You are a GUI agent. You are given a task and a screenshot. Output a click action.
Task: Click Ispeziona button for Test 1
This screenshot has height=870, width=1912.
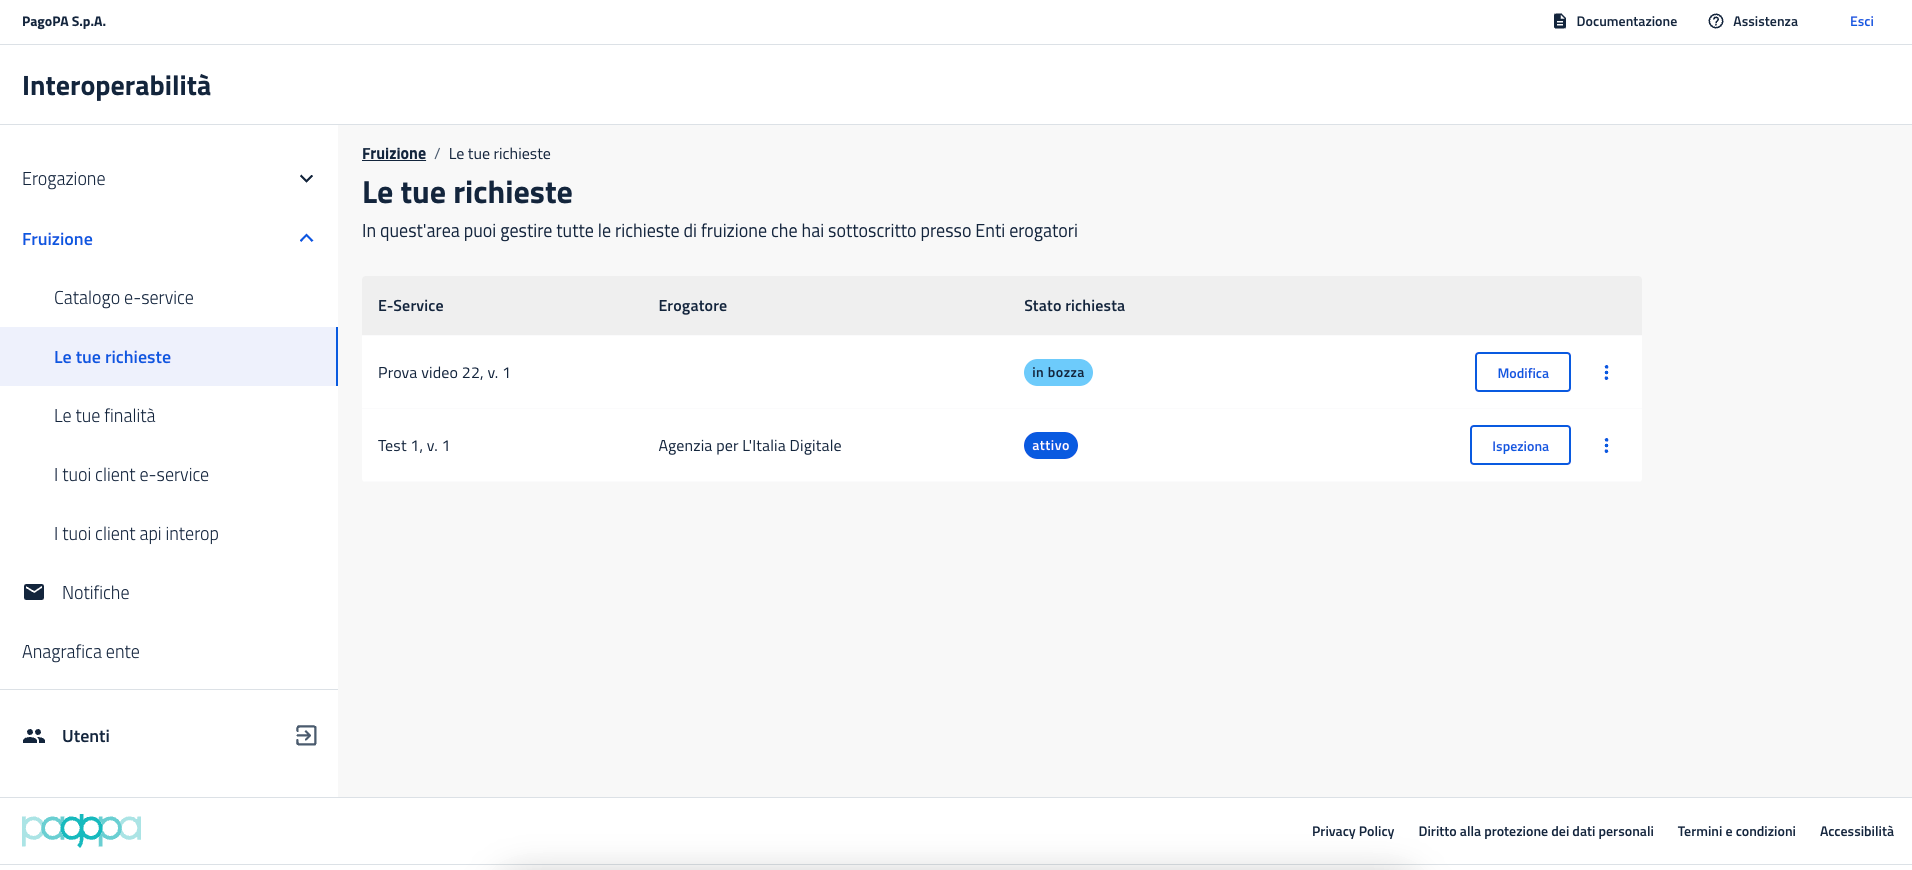click(1519, 446)
